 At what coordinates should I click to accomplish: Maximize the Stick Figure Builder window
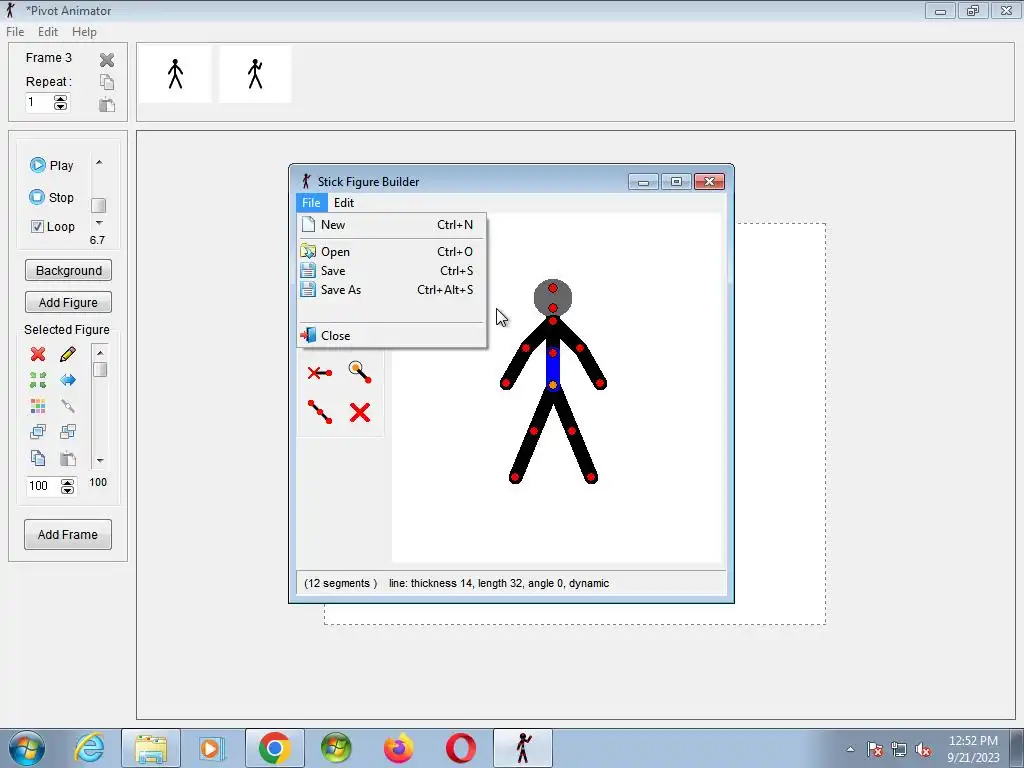676,182
